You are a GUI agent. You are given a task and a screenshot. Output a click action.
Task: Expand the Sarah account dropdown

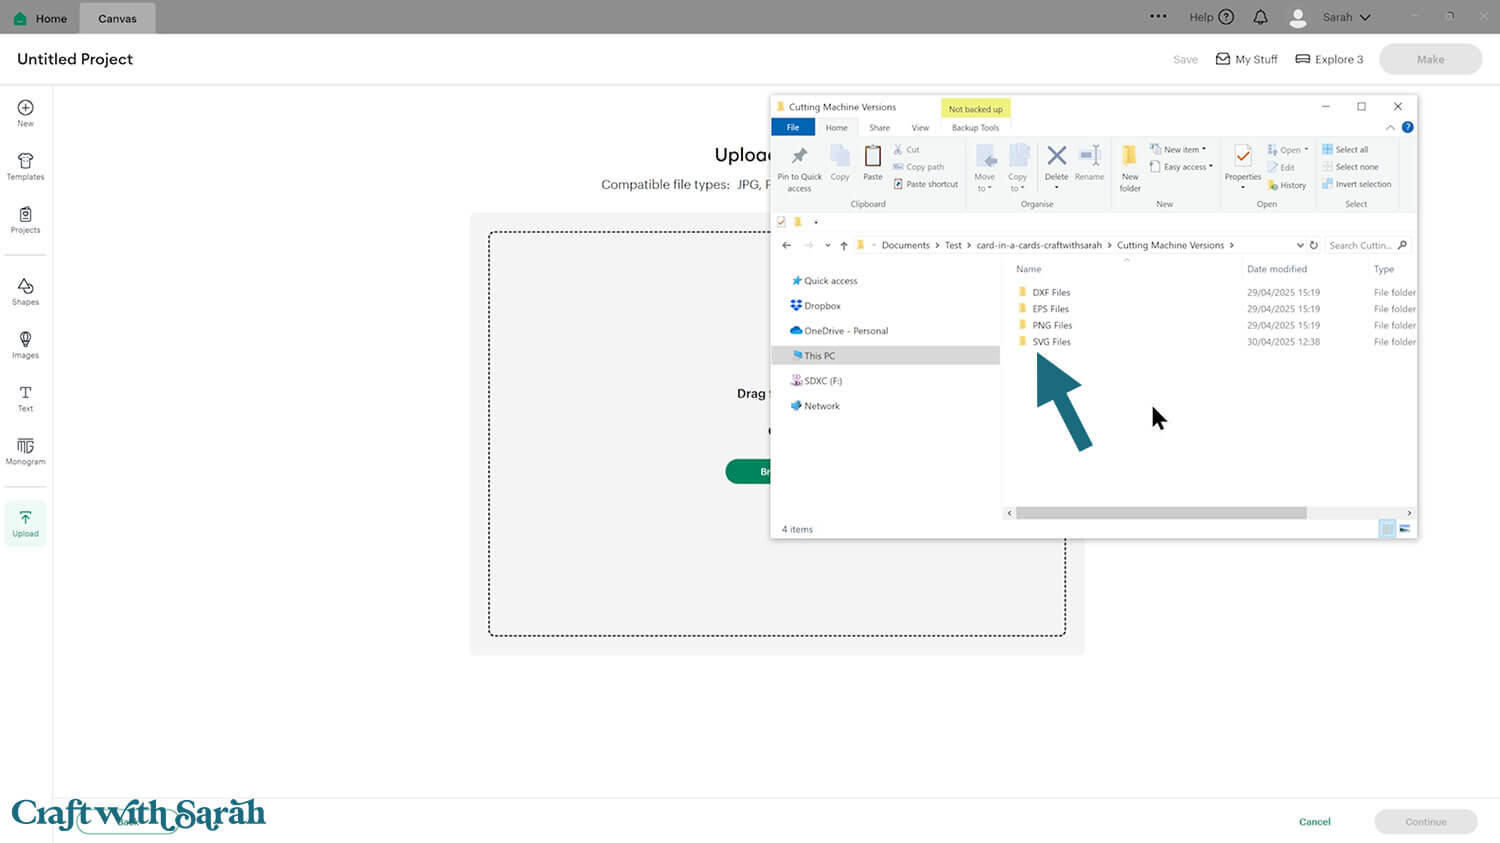coord(1345,17)
